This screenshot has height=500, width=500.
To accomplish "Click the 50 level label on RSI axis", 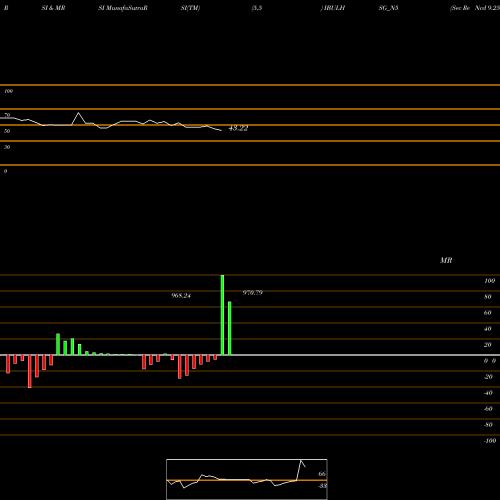I will click(7, 131).
